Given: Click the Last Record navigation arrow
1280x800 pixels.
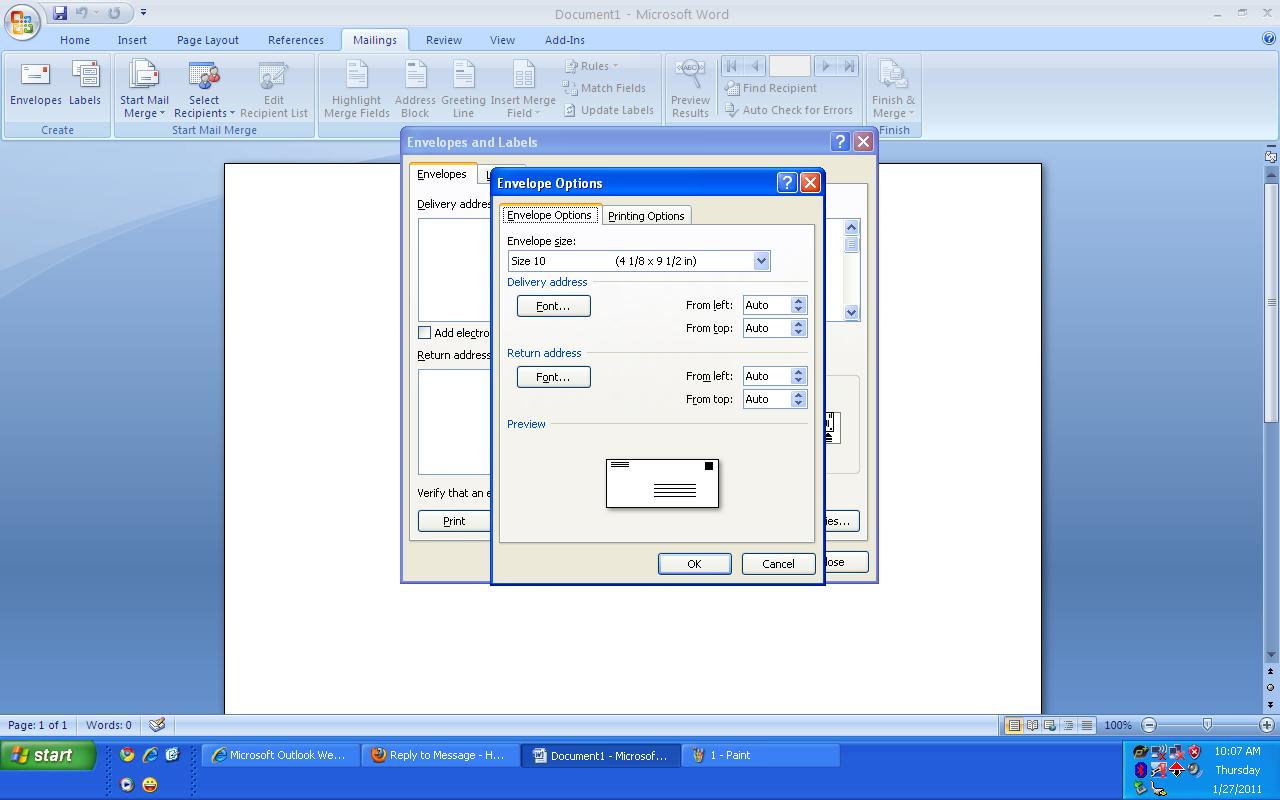Looking at the screenshot, I should pyautogui.click(x=849, y=66).
